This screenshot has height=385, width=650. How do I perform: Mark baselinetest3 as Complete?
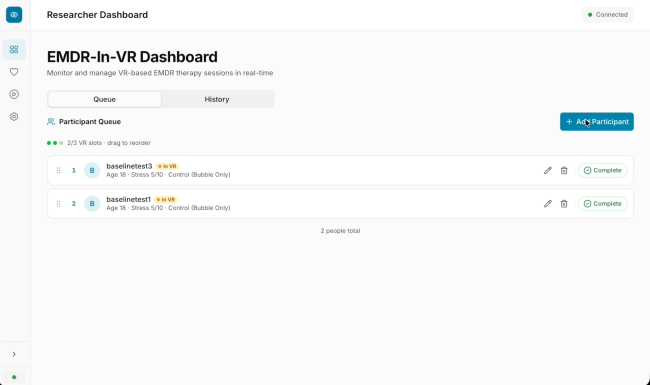pyautogui.click(x=602, y=170)
